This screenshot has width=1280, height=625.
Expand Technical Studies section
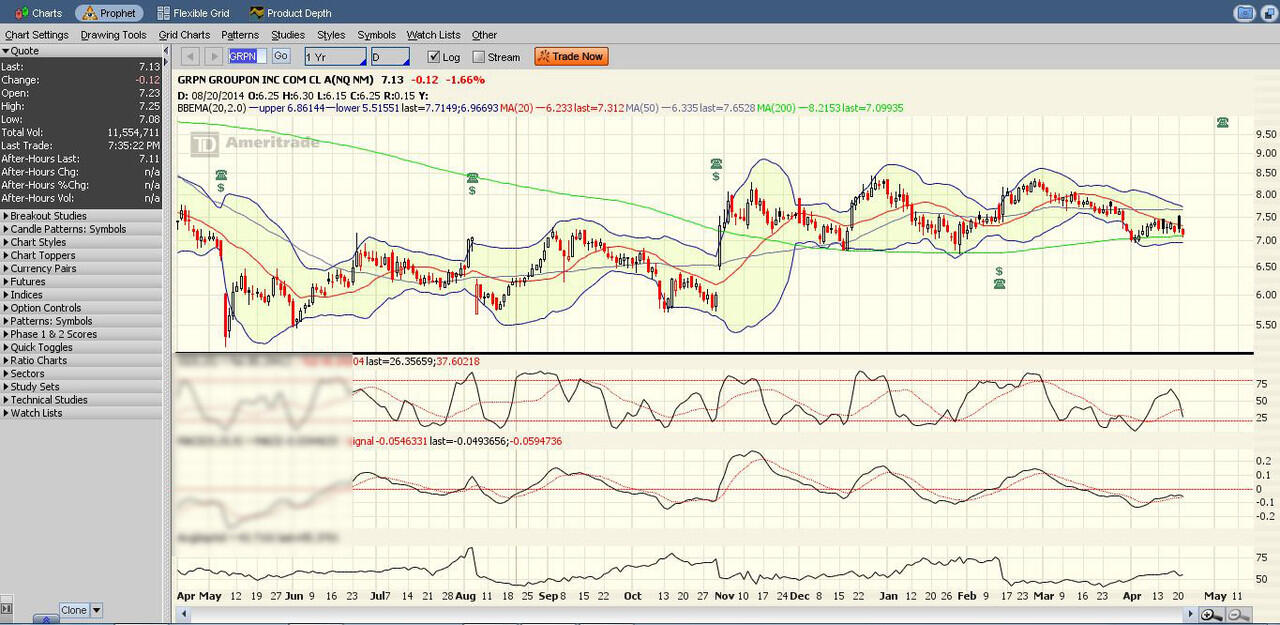pos(81,400)
